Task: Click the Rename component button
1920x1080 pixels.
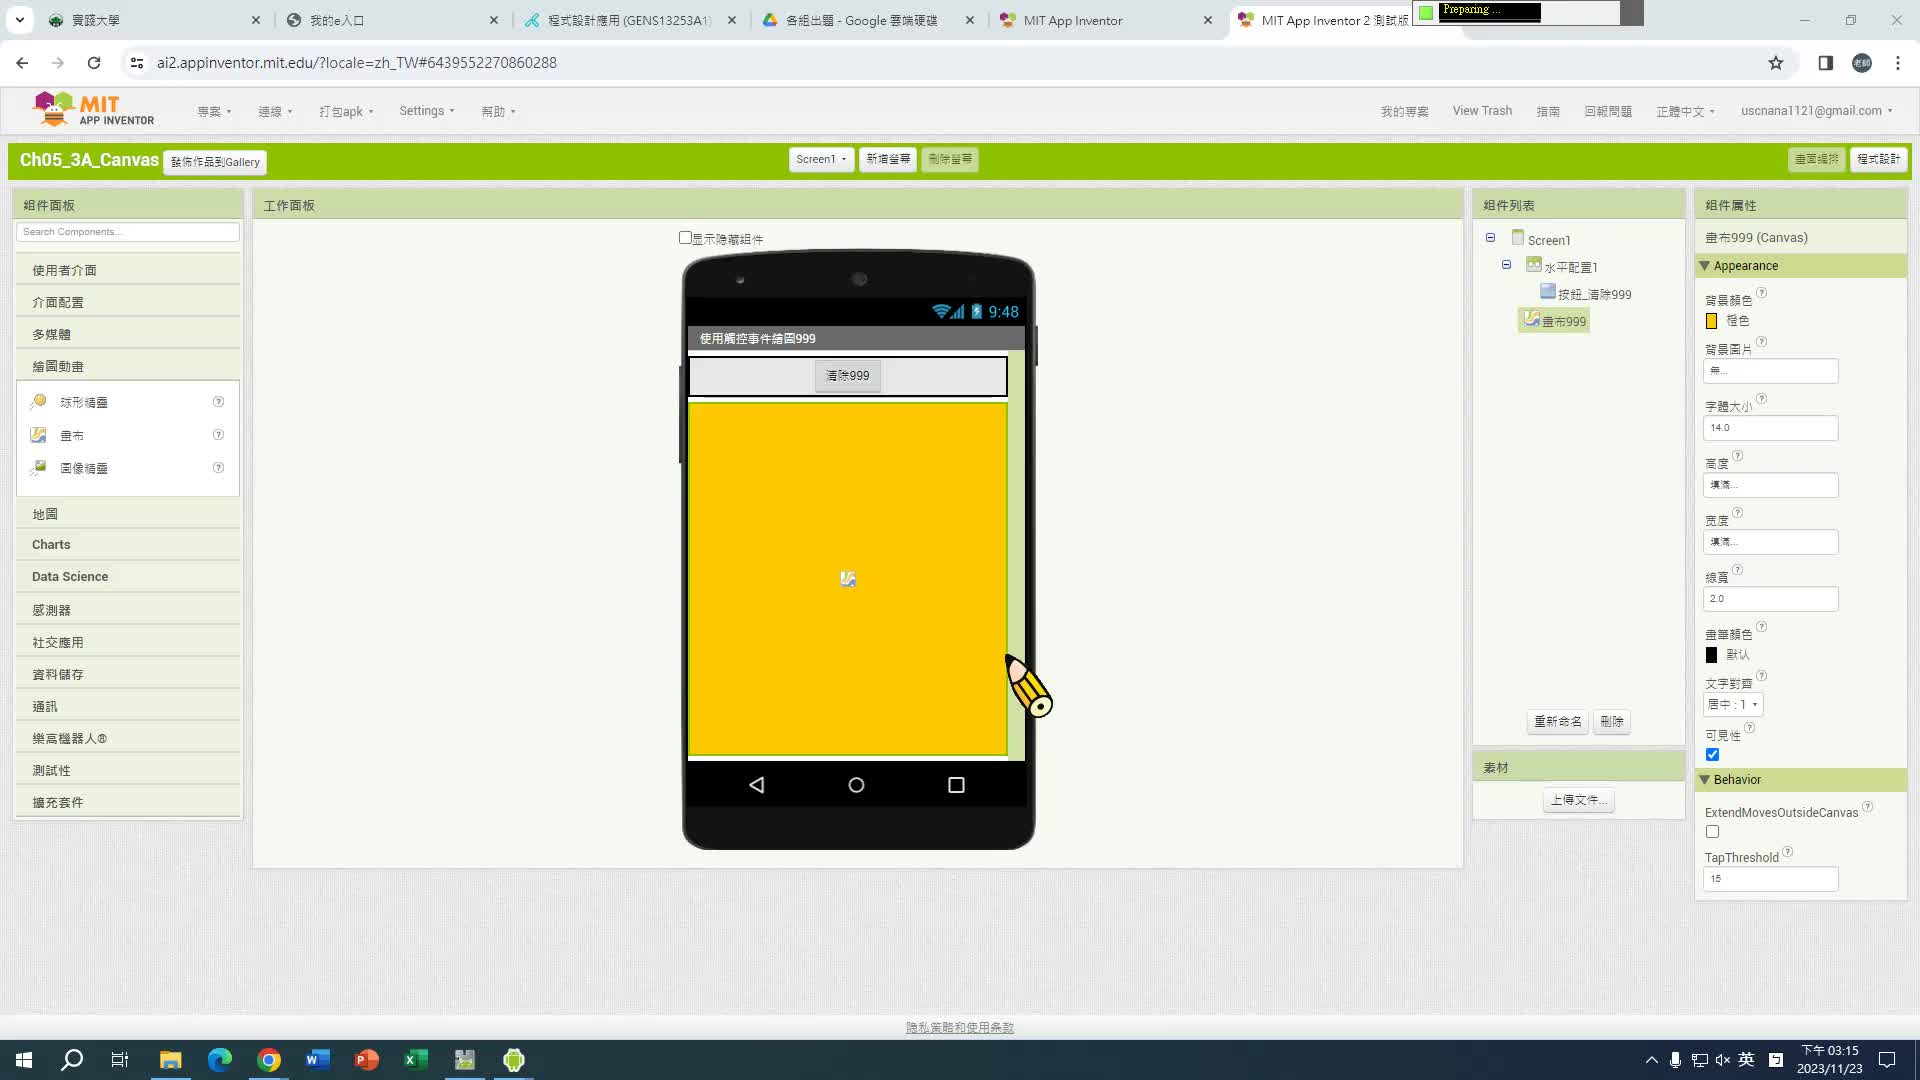Action: click(x=1558, y=722)
